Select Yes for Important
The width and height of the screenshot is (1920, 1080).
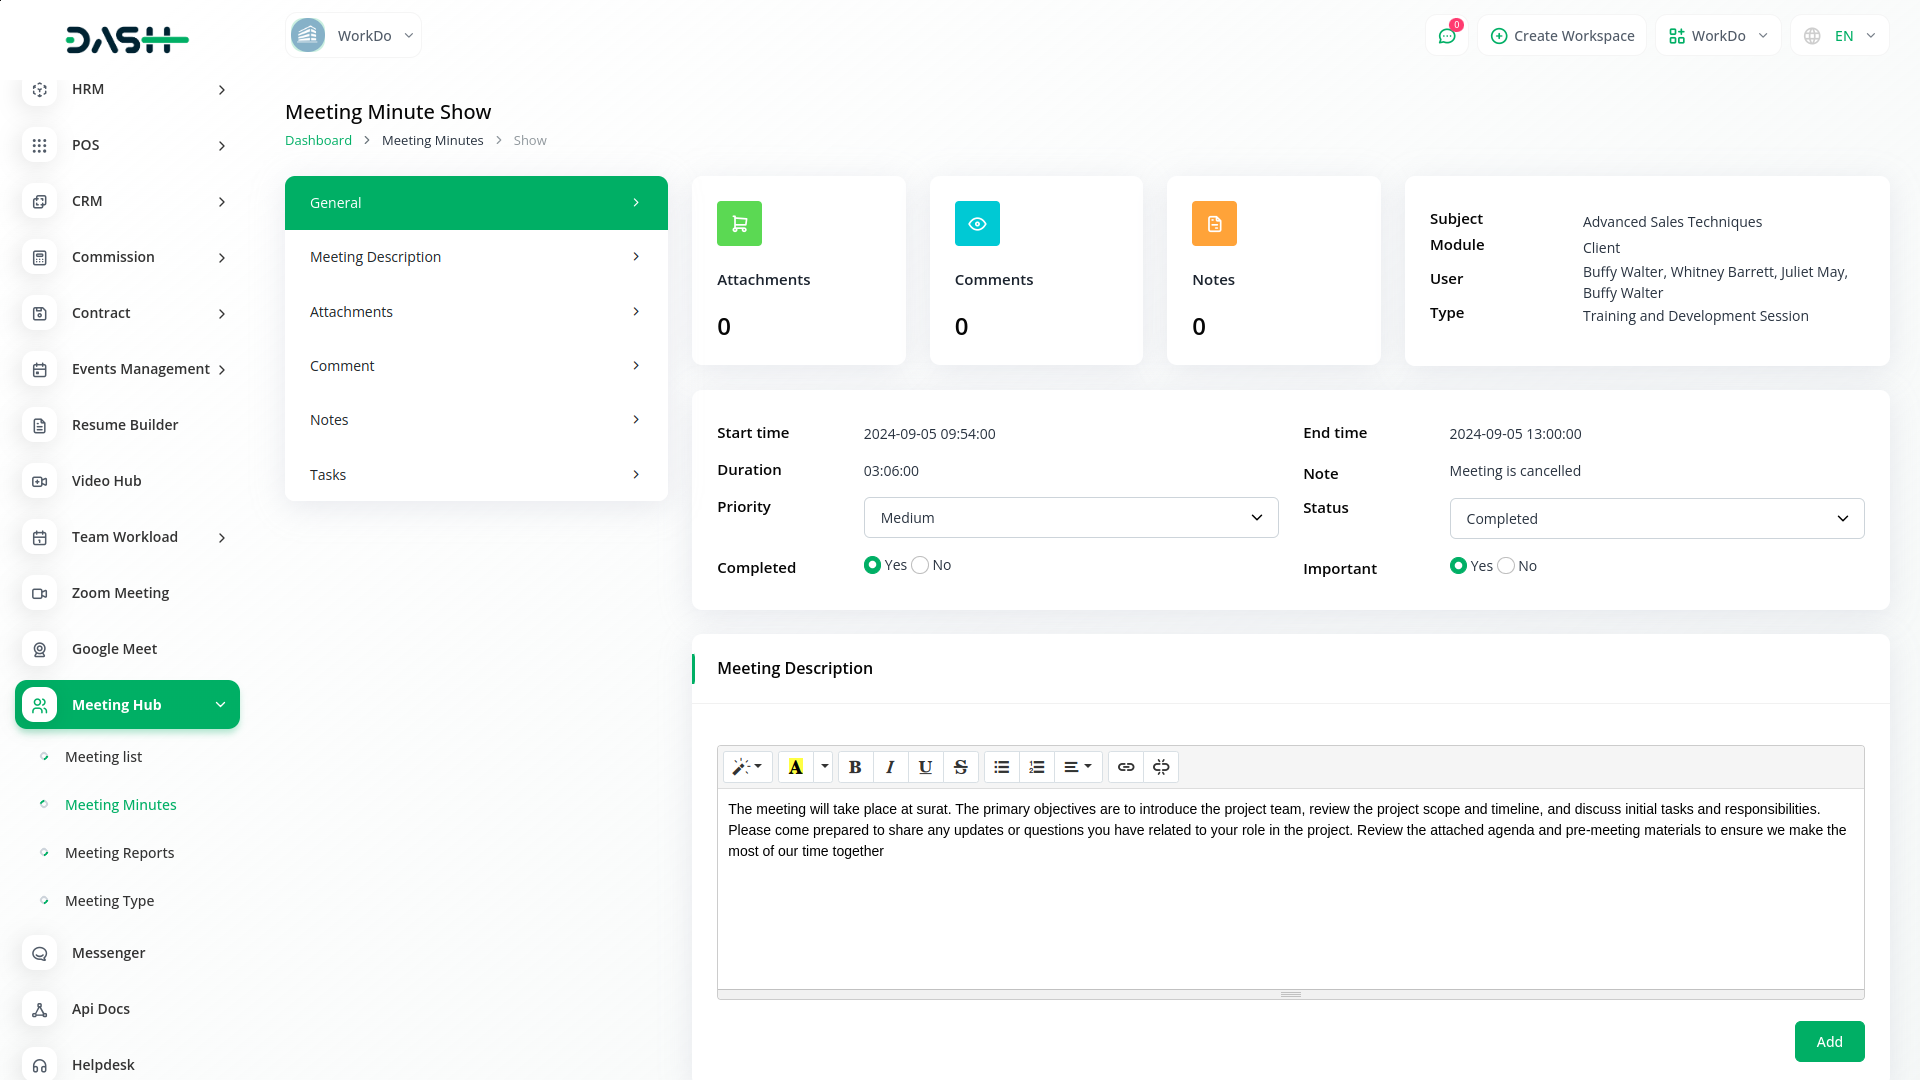pyautogui.click(x=1458, y=566)
